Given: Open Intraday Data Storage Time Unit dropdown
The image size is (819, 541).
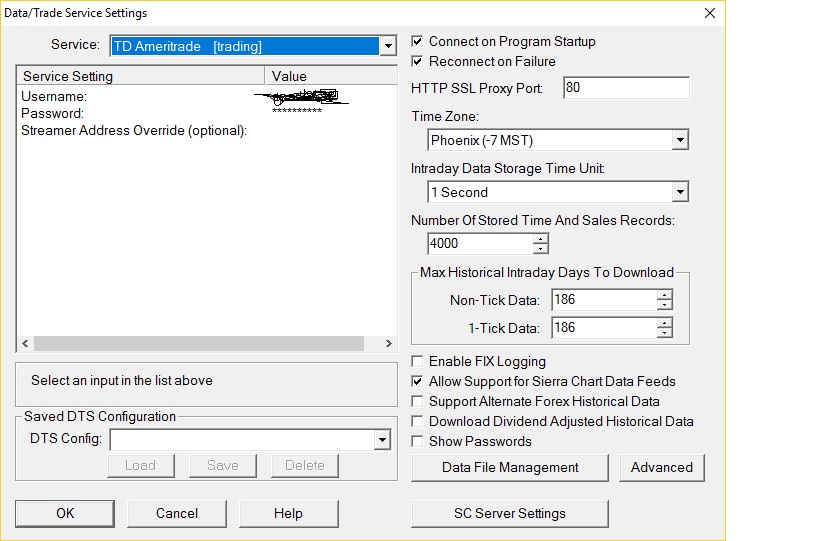Looking at the screenshot, I should pyautogui.click(x=680, y=193).
